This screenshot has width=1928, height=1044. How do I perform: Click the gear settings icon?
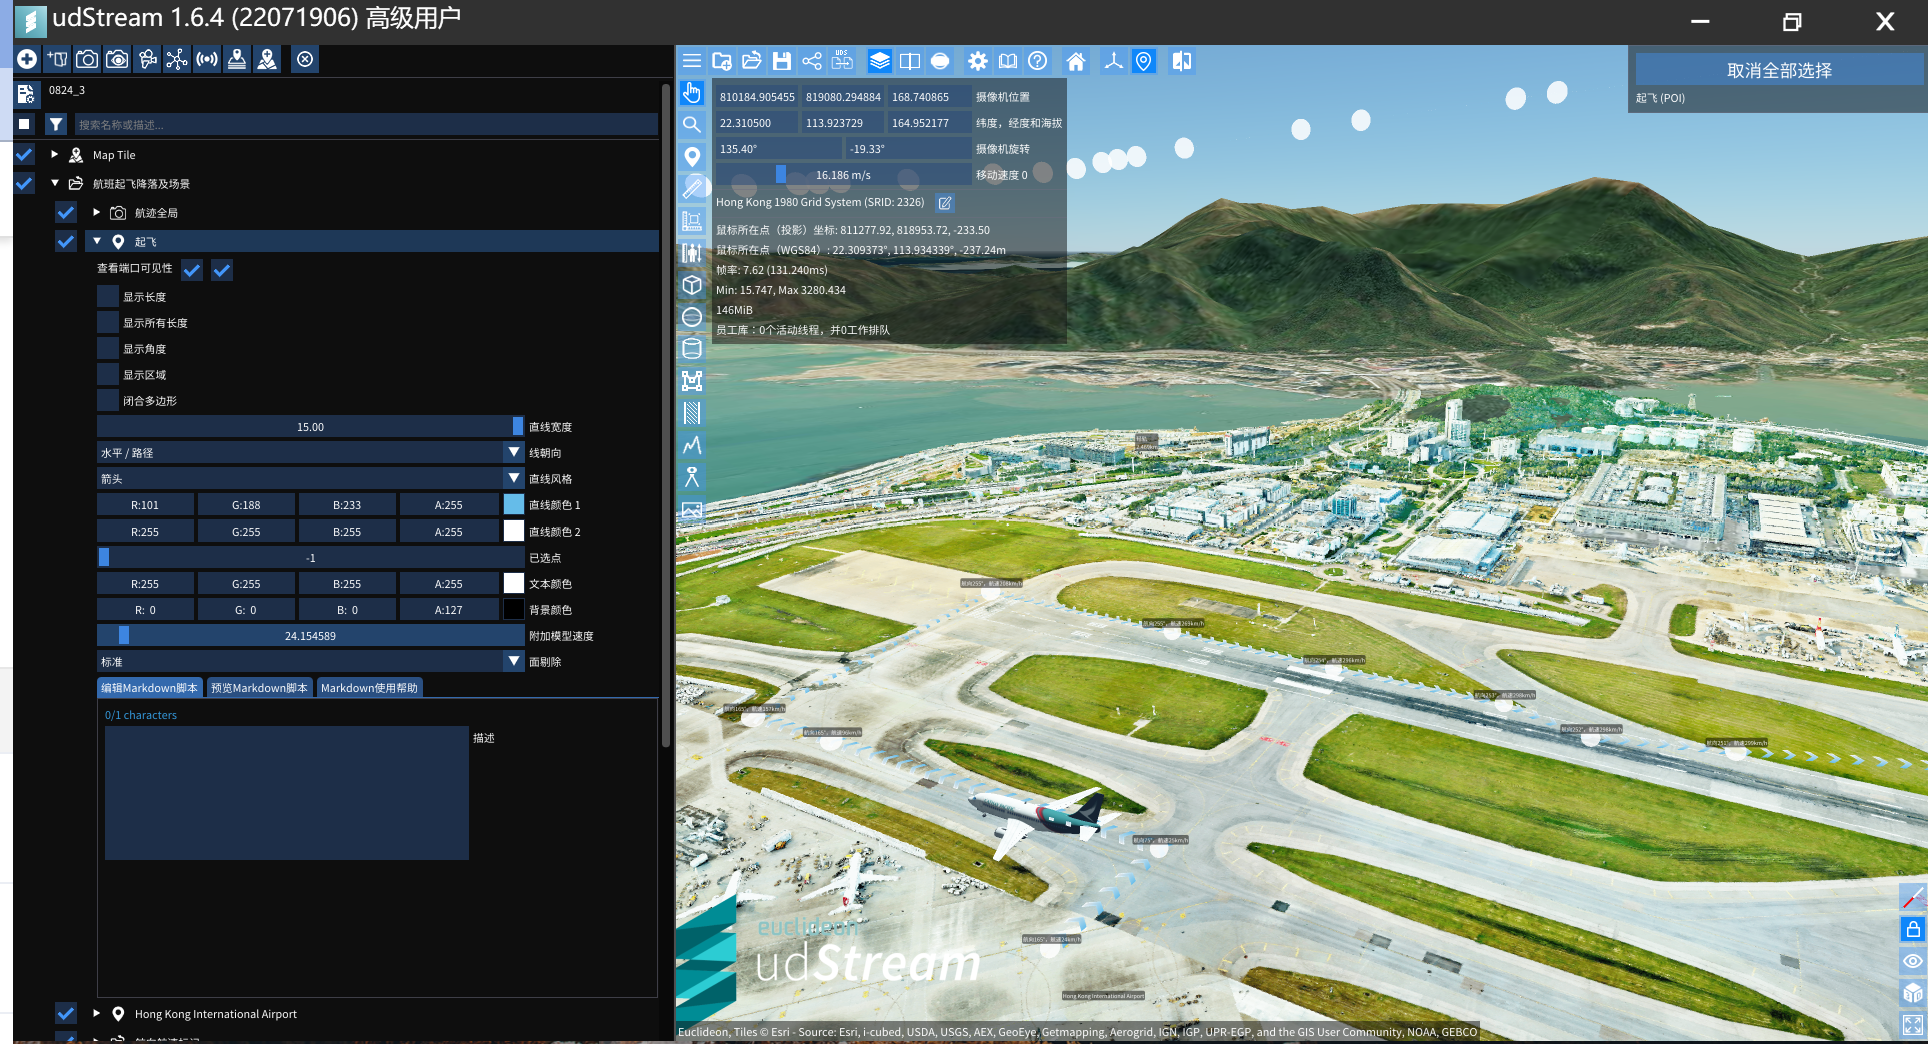coord(977,61)
